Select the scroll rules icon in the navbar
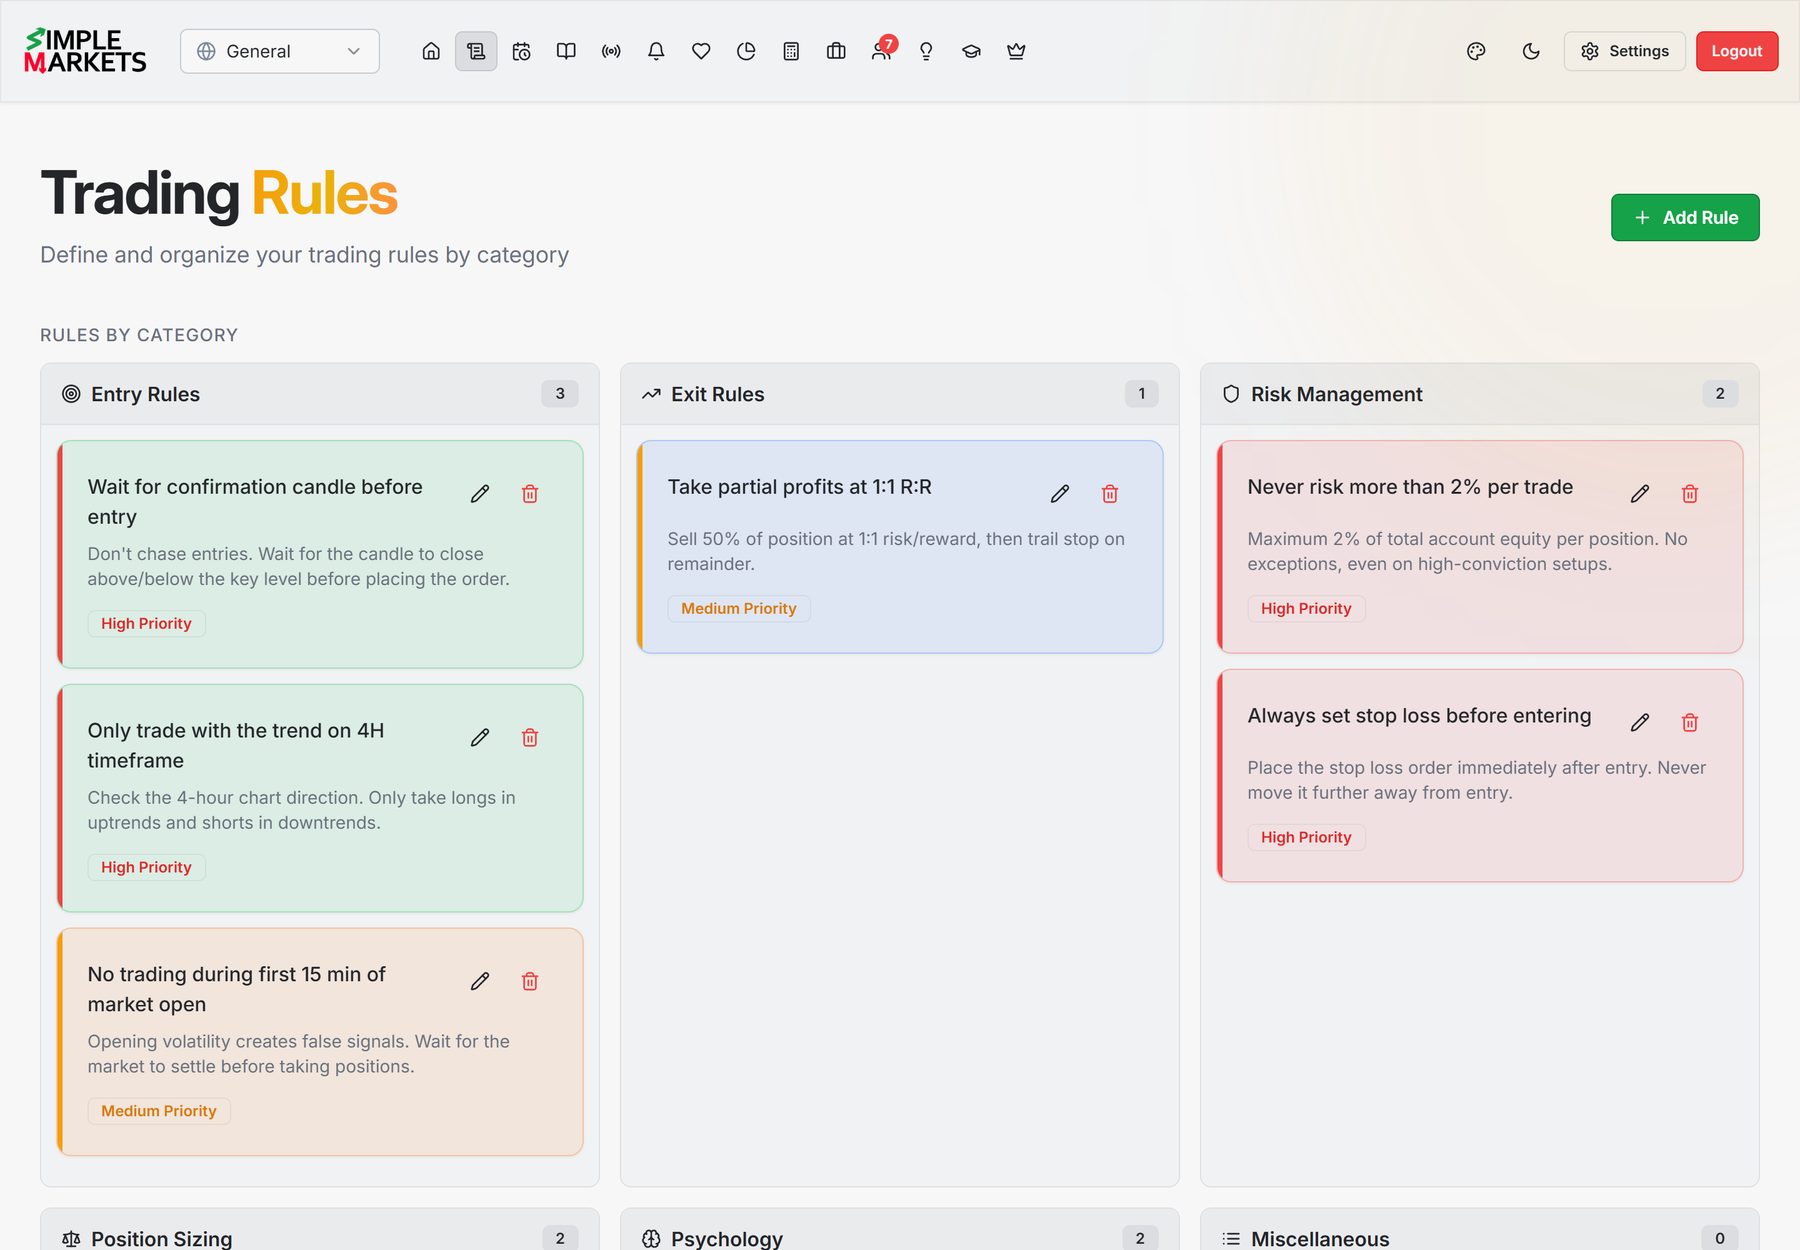 476,51
